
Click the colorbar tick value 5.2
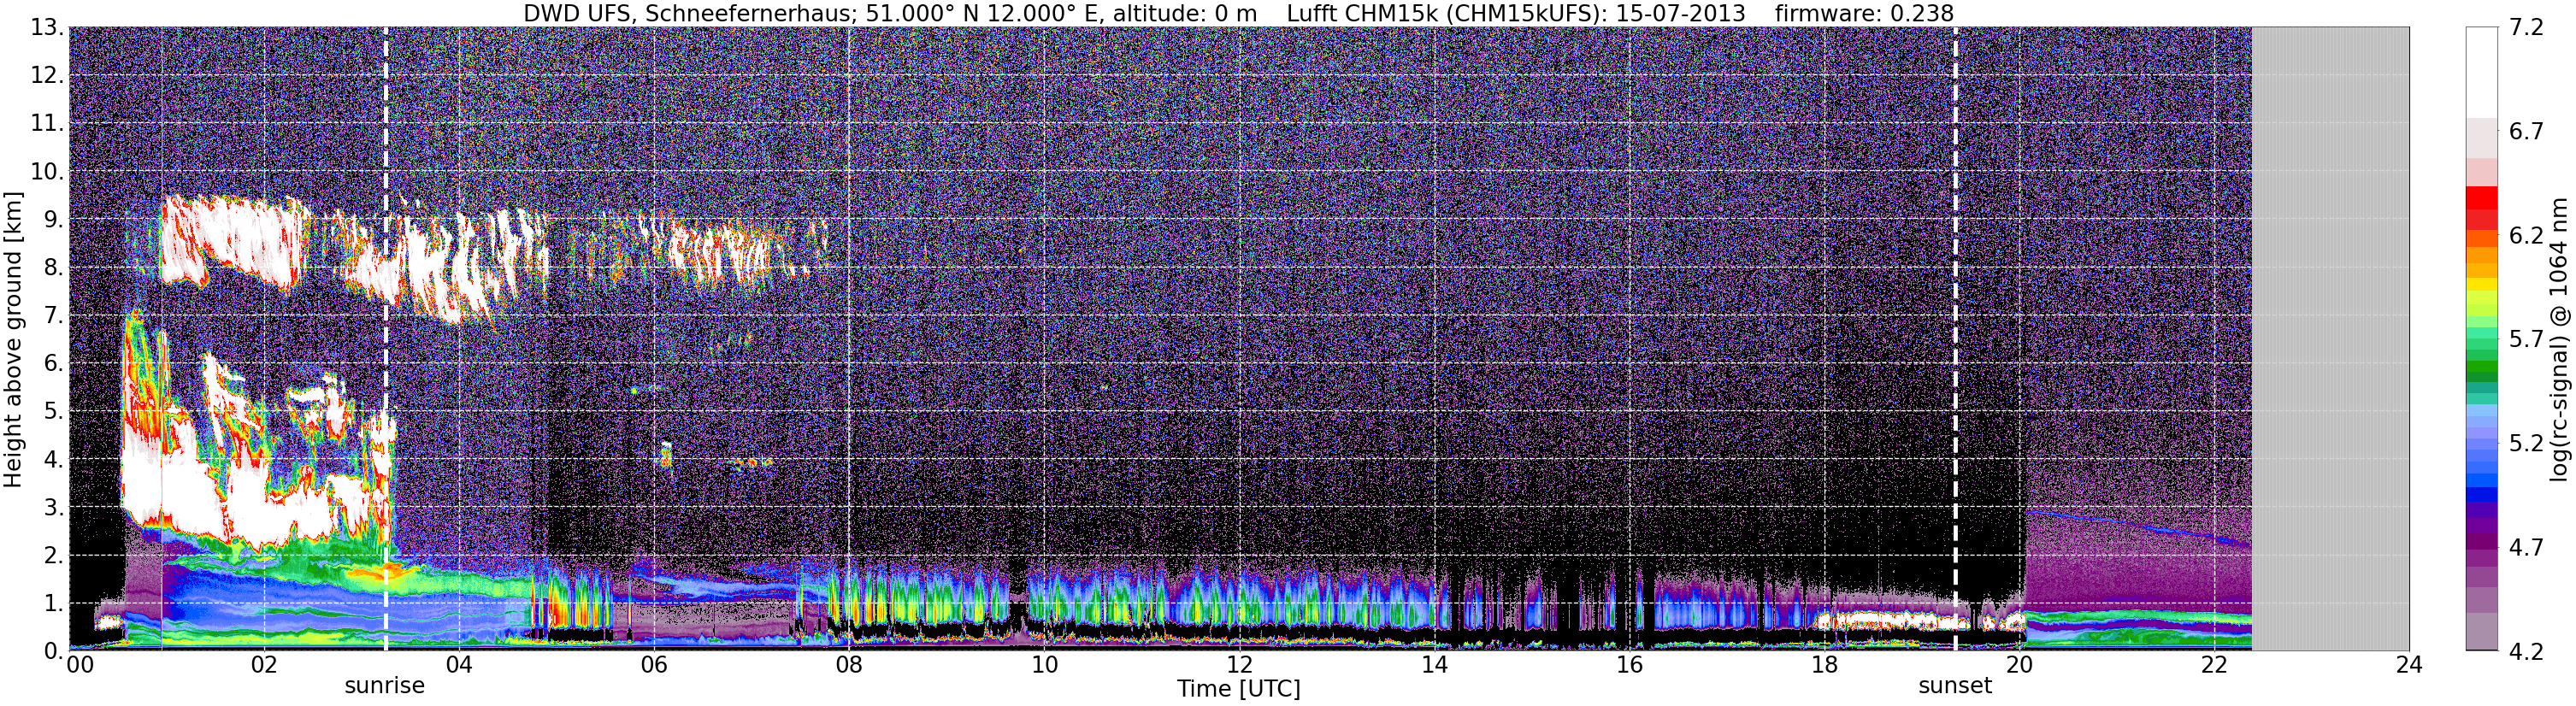(x=2526, y=443)
